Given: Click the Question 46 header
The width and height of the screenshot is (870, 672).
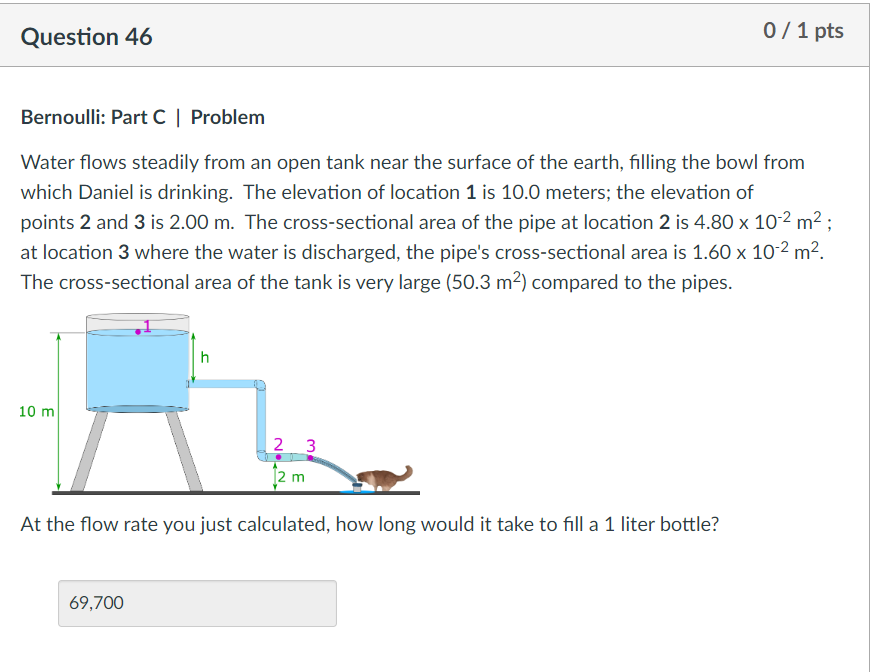Looking at the screenshot, I should click(87, 36).
